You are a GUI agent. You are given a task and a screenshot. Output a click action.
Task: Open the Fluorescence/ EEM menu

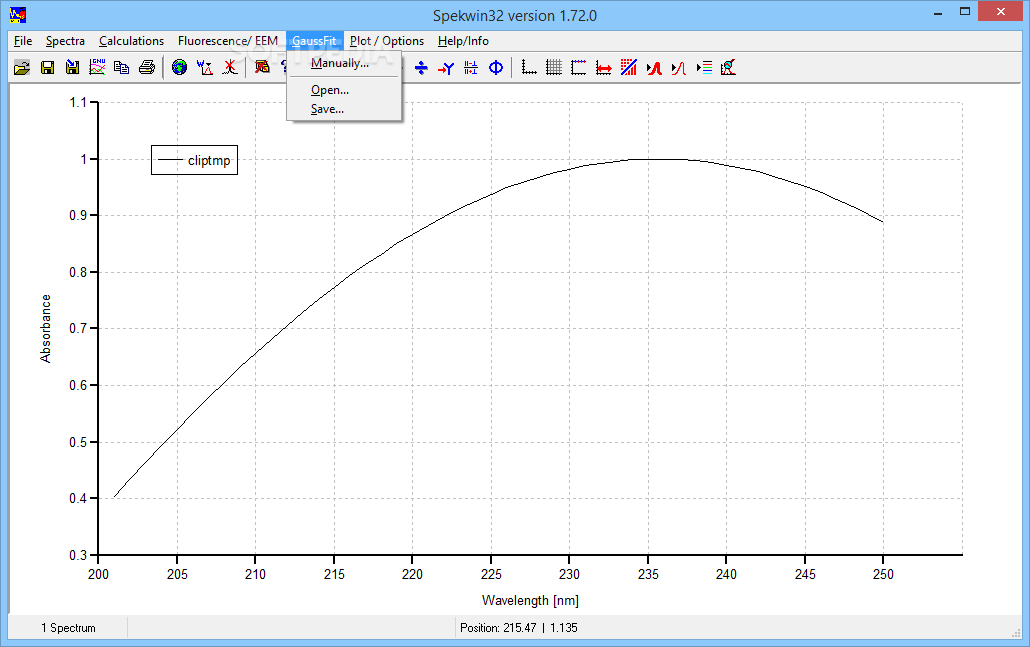pos(228,41)
